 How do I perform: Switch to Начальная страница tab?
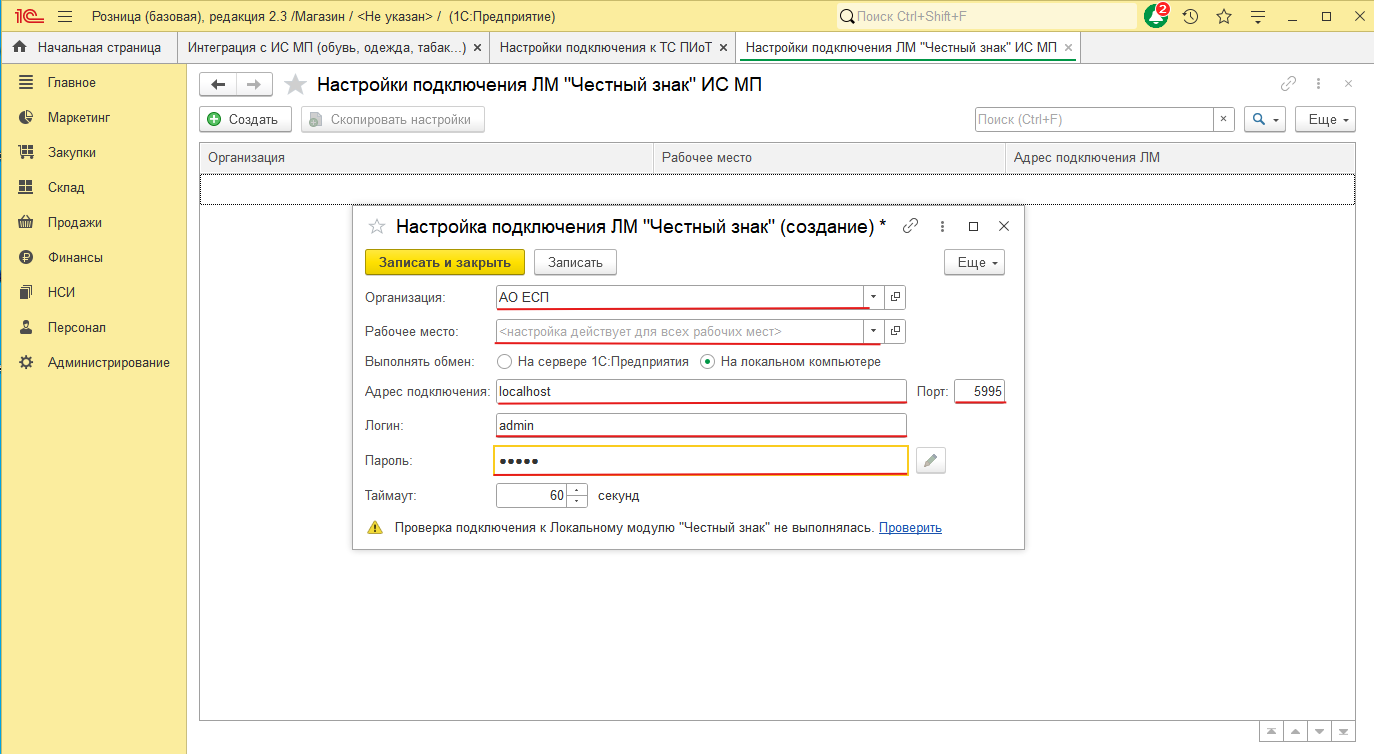pyautogui.click(x=88, y=47)
